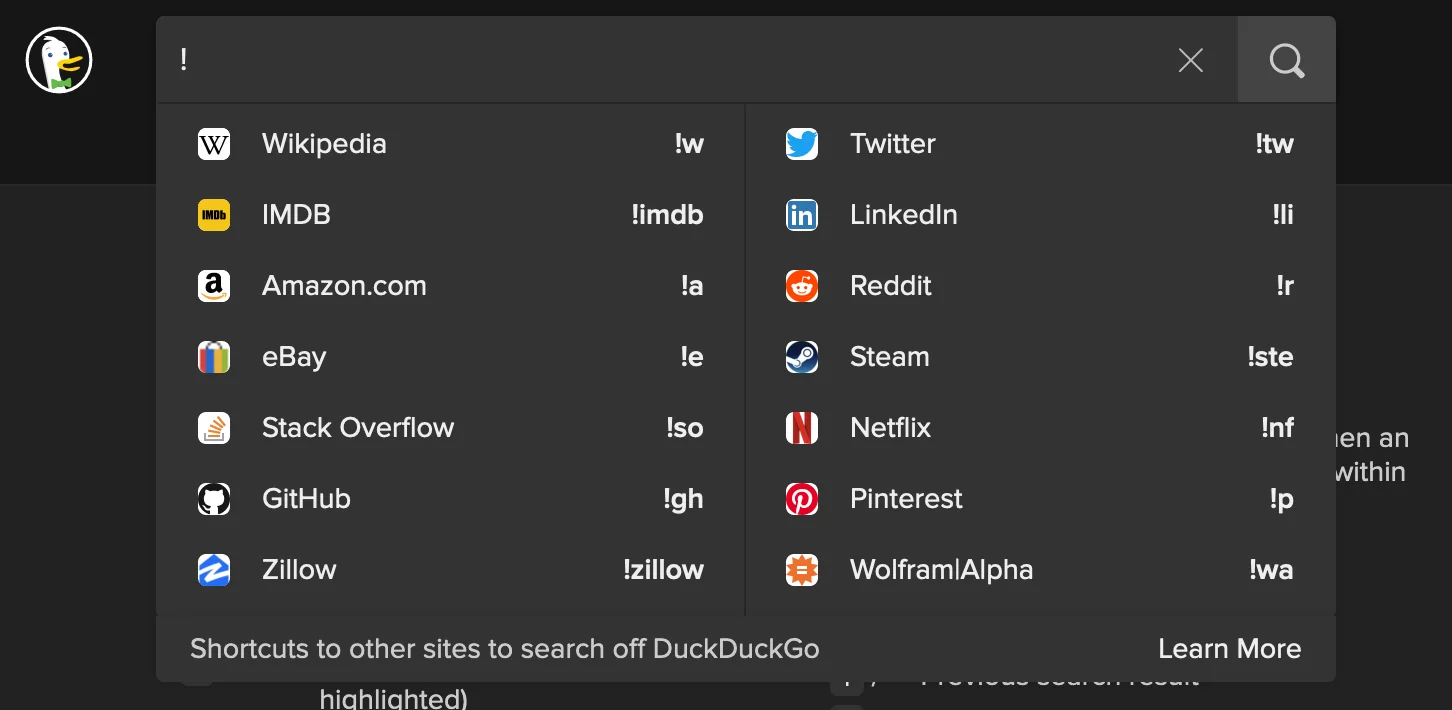Click the DuckDuckGo duck logo
This screenshot has width=1452, height=710.
coord(57,59)
